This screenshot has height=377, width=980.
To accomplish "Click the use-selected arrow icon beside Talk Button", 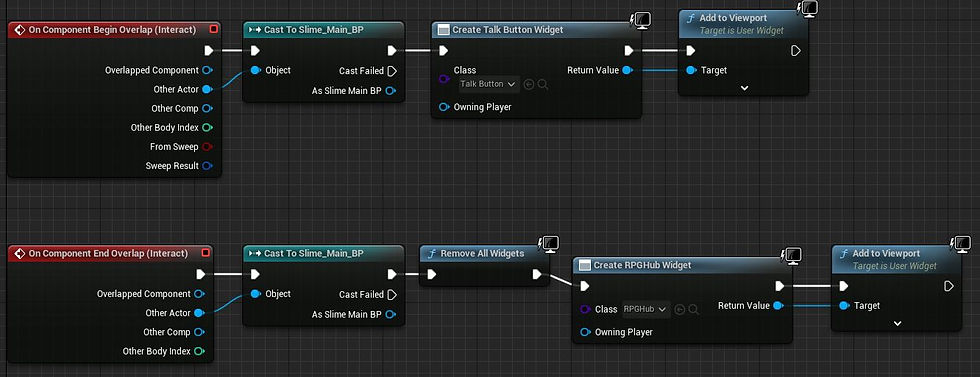I will 529,84.
